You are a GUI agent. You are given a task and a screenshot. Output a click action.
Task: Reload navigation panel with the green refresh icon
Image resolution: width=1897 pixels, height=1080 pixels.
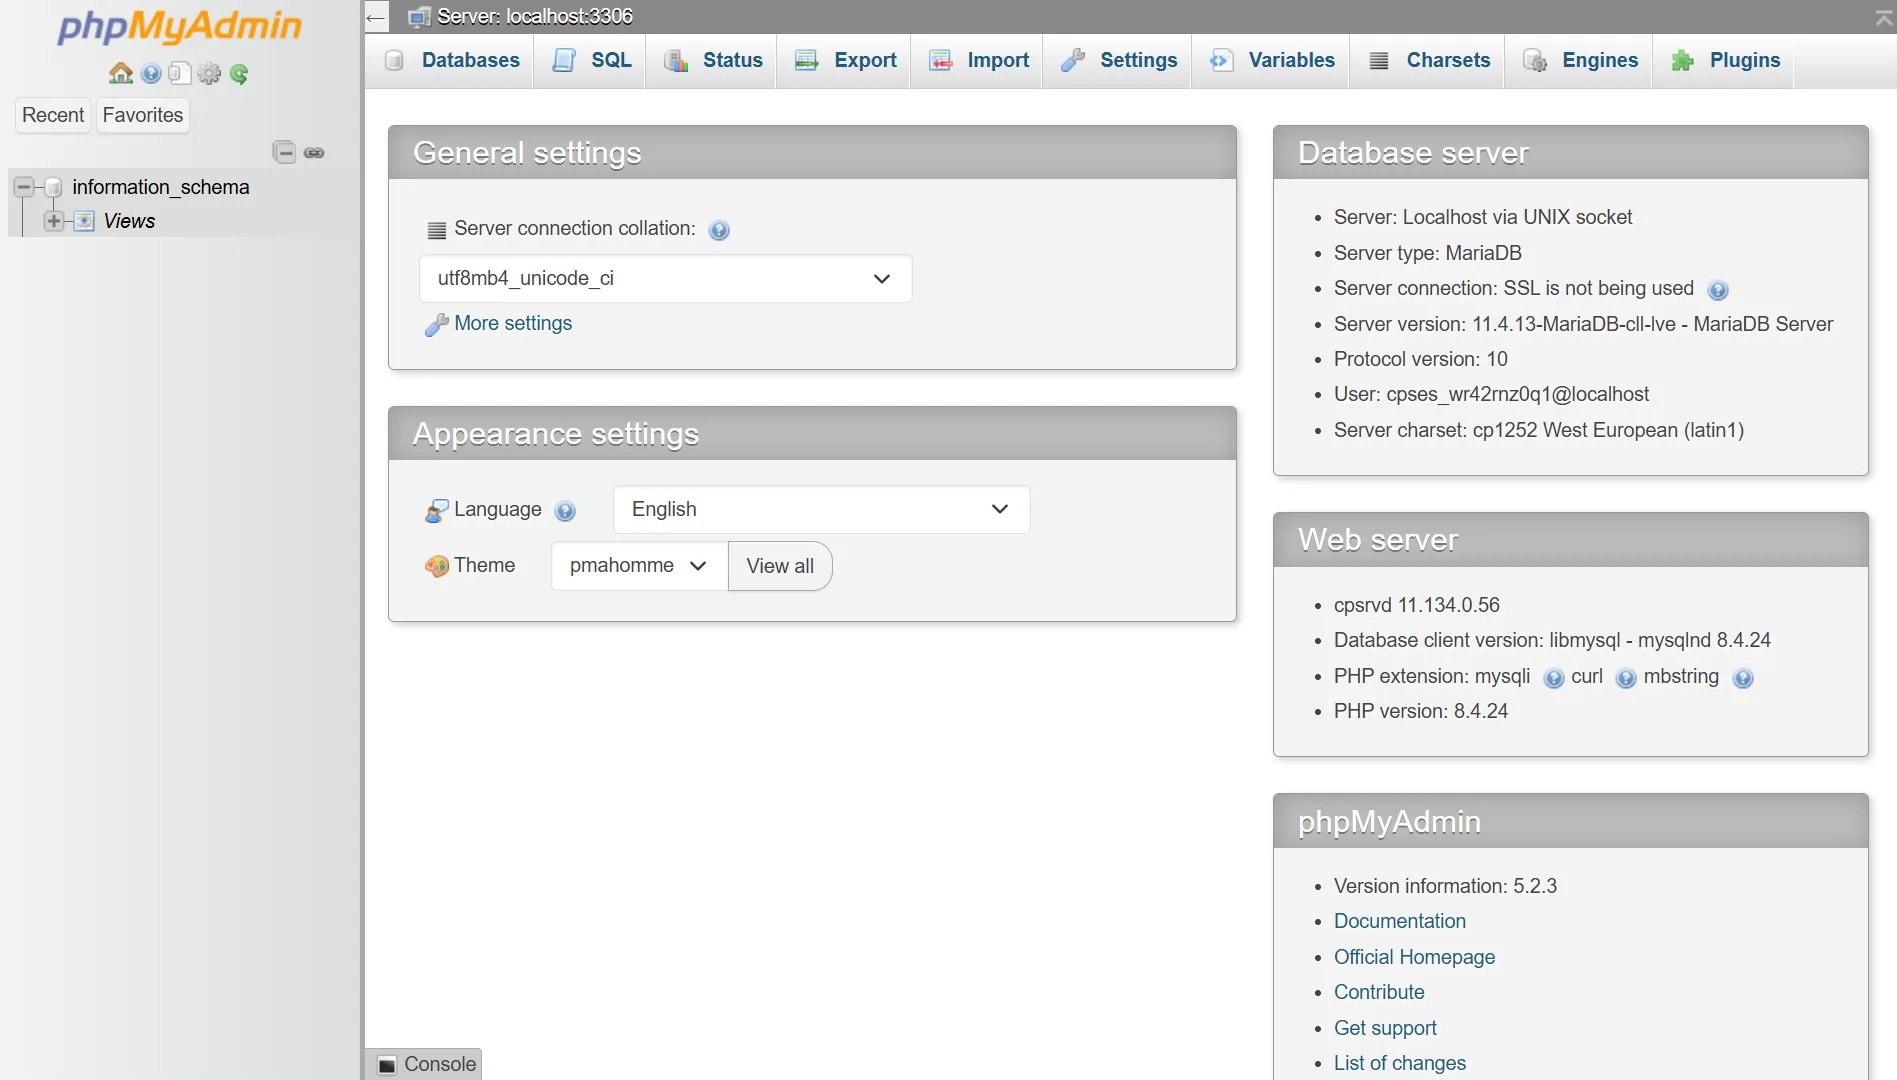pyautogui.click(x=239, y=73)
